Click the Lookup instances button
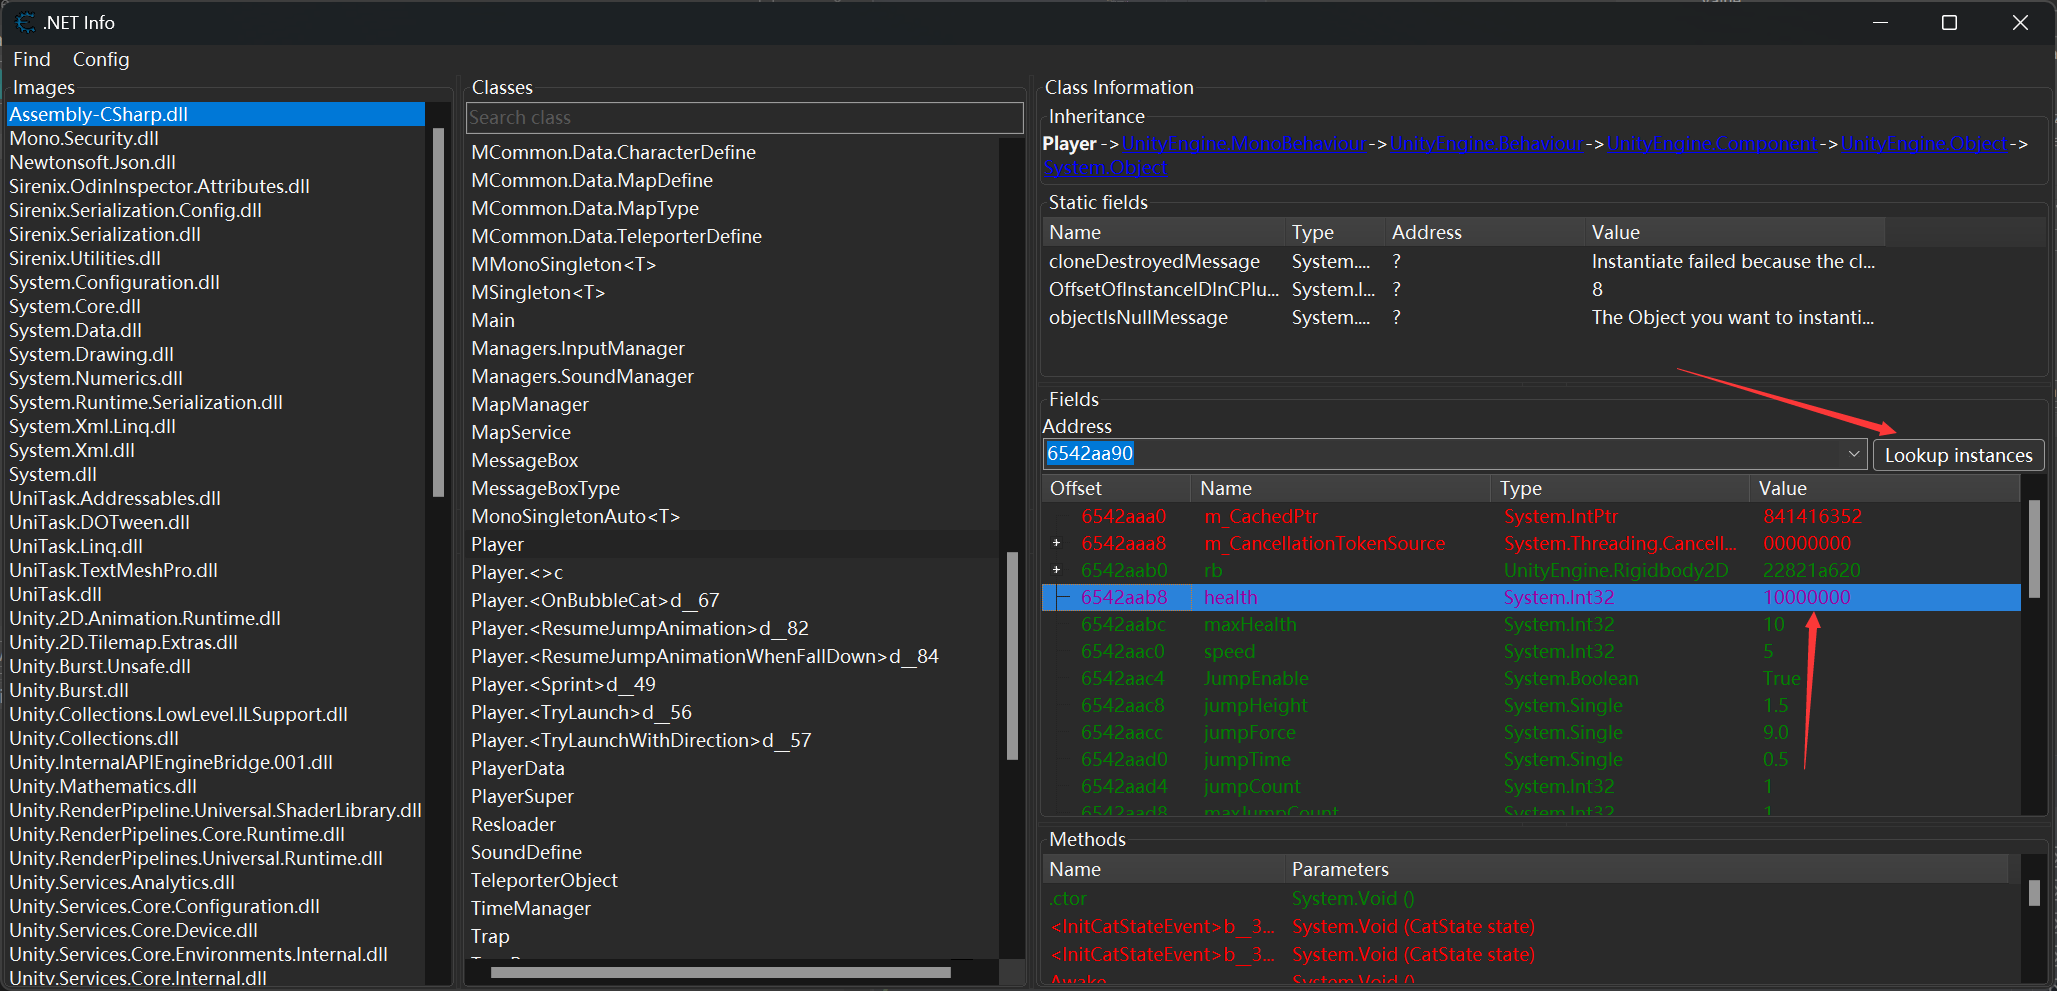This screenshot has height=991, width=2057. pyautogui.click(x=1958, y=455)
